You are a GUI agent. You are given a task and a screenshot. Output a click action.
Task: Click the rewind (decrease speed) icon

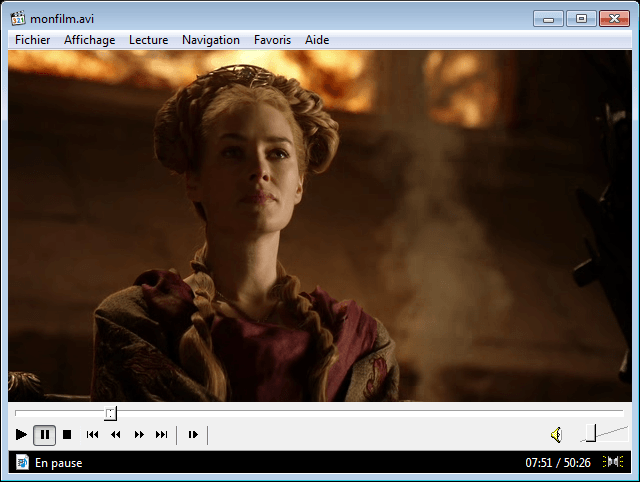[x=115, y=434]
